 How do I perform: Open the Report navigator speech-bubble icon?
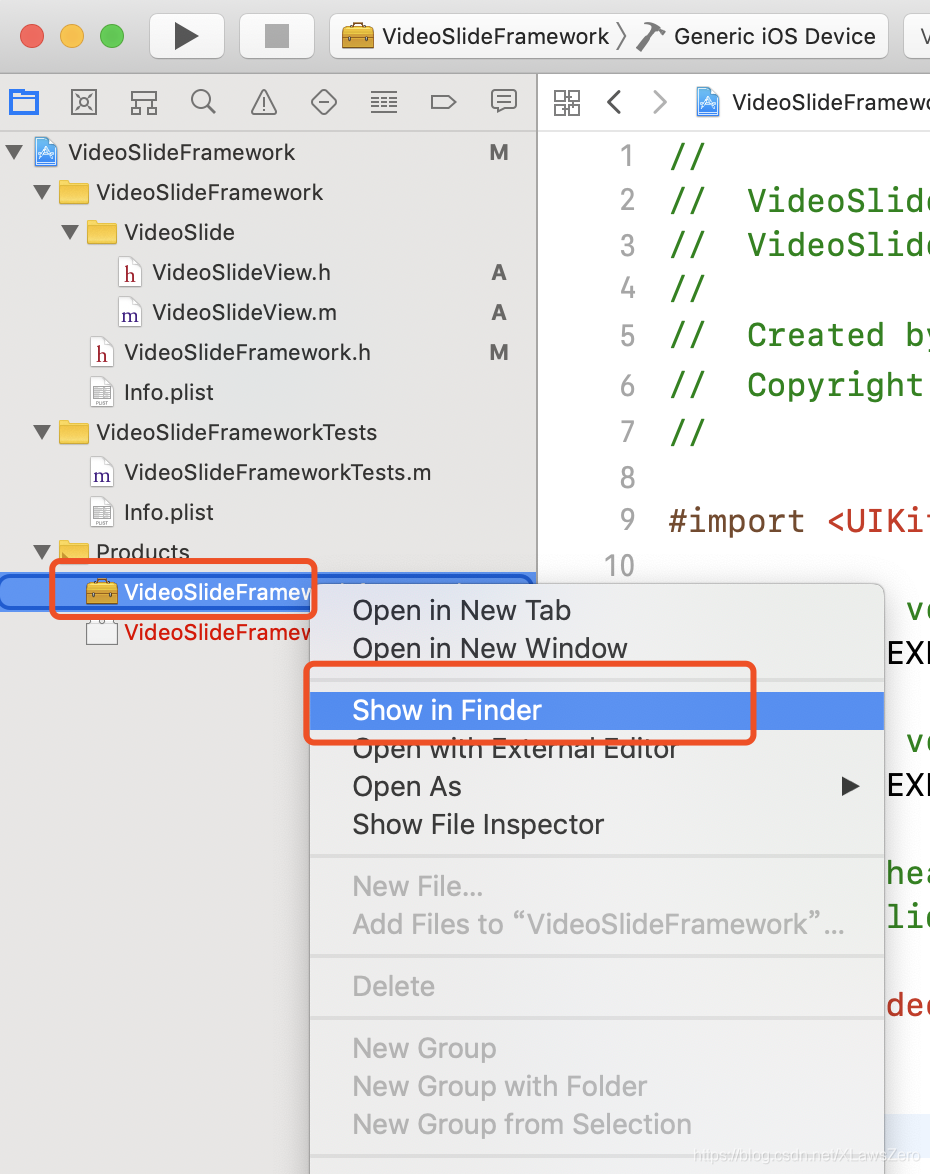(x=503, y=102)
